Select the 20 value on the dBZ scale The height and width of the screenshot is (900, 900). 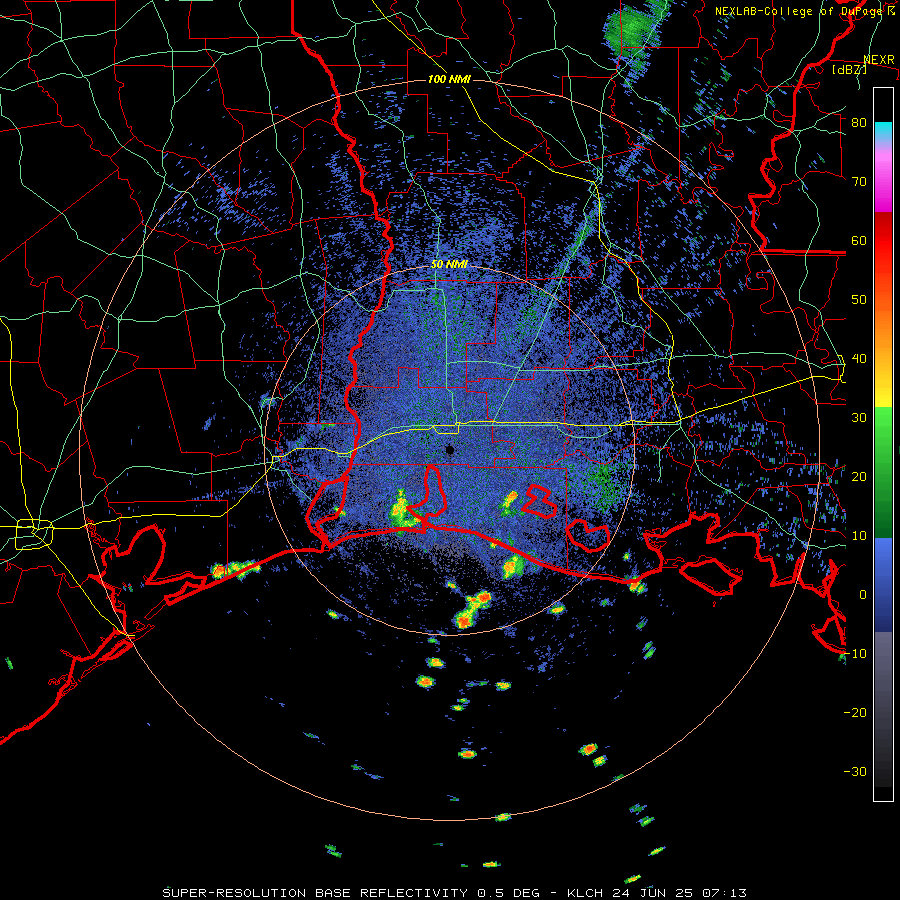[859, 477]
